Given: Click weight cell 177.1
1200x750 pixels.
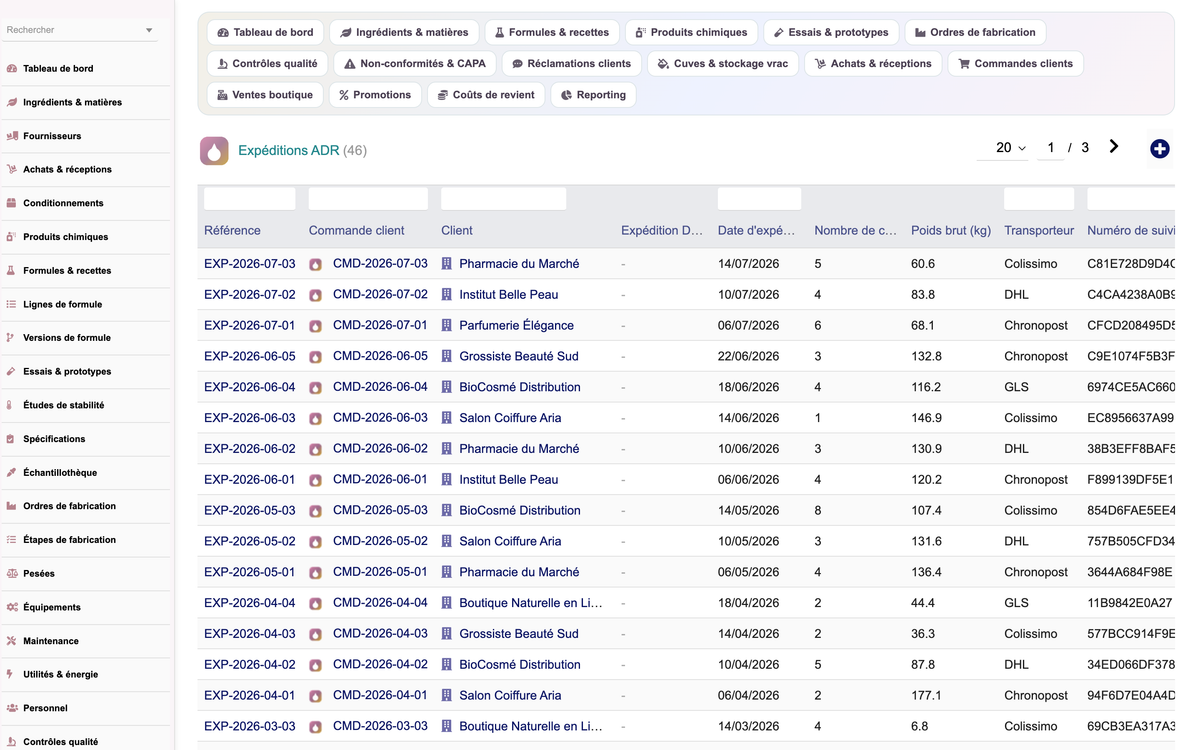Looking at the screenshot, I should pyautogui.click(x=926, y=696).
